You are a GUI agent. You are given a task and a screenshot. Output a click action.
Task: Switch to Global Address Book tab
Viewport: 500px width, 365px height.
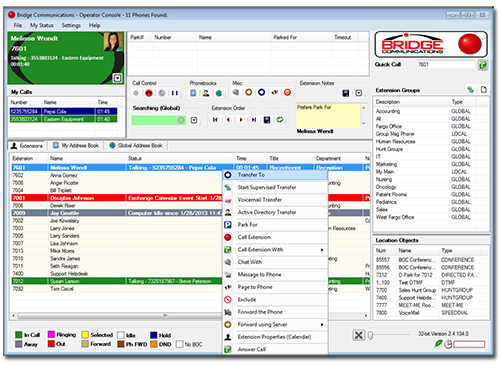[x=136, y=146]
